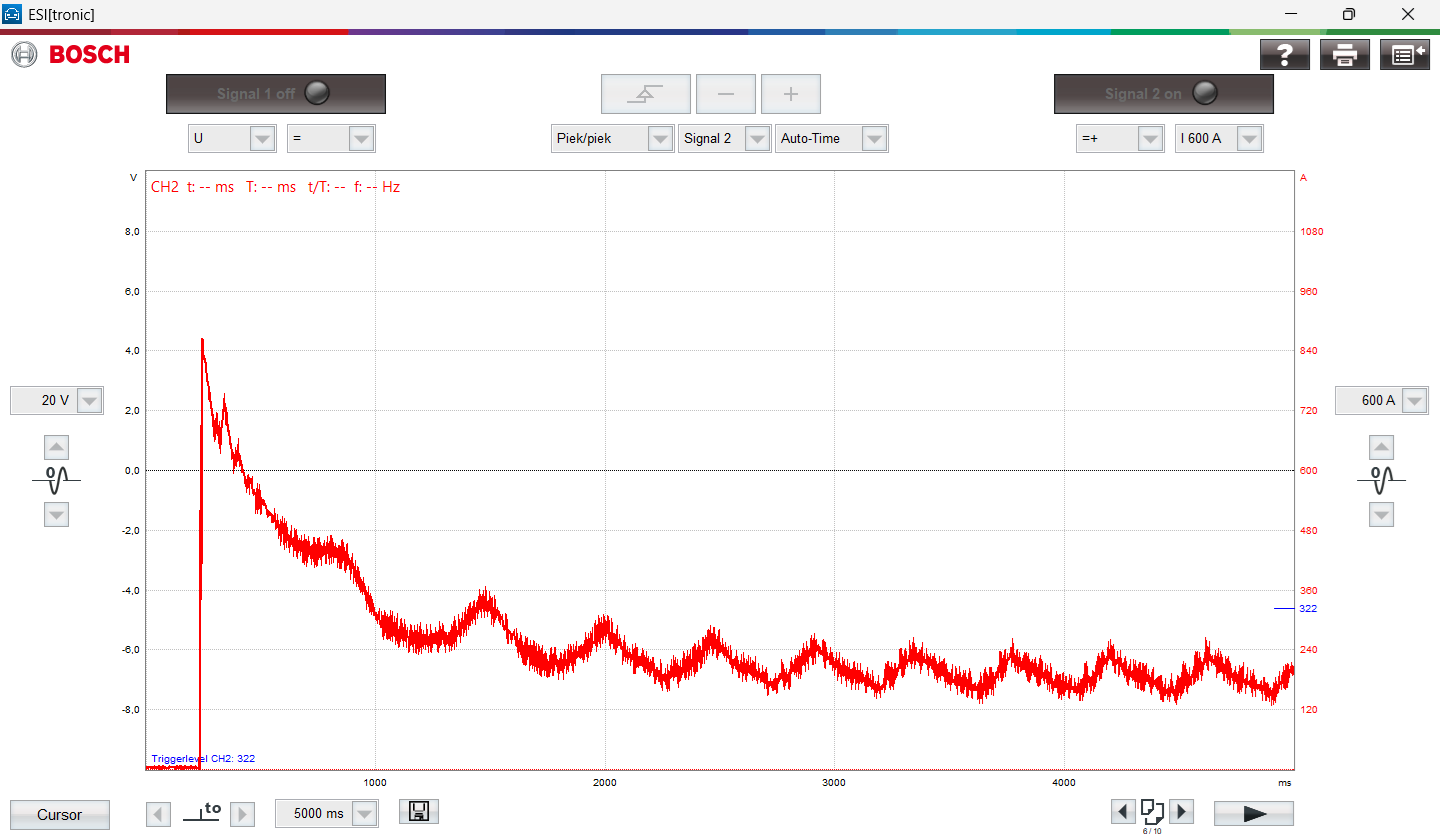This screenshot has height=840, width=1440.
Task: Click the printer icon to print
Action: (x=1345, y=55)
